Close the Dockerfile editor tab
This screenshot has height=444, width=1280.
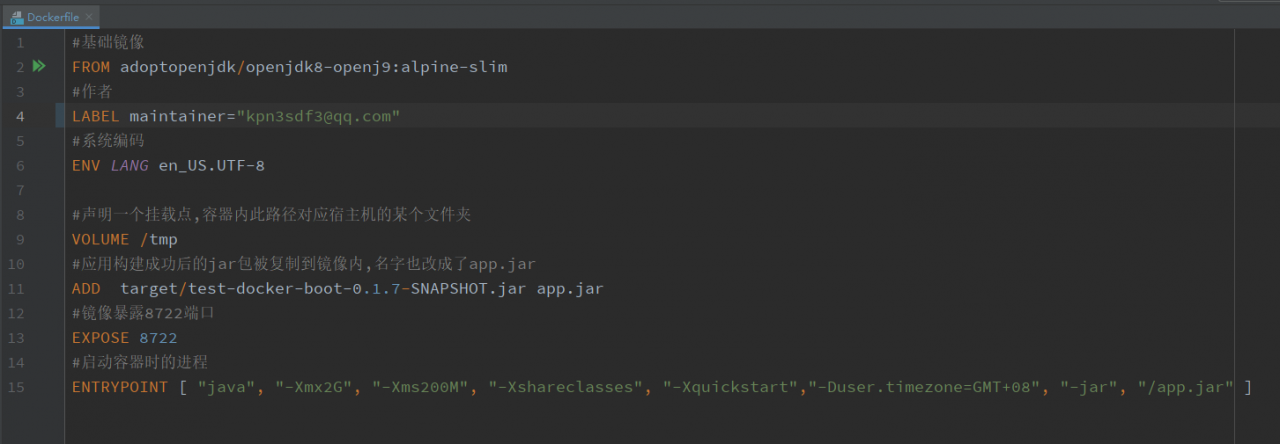pyautogui.click(x=90, y=17)
